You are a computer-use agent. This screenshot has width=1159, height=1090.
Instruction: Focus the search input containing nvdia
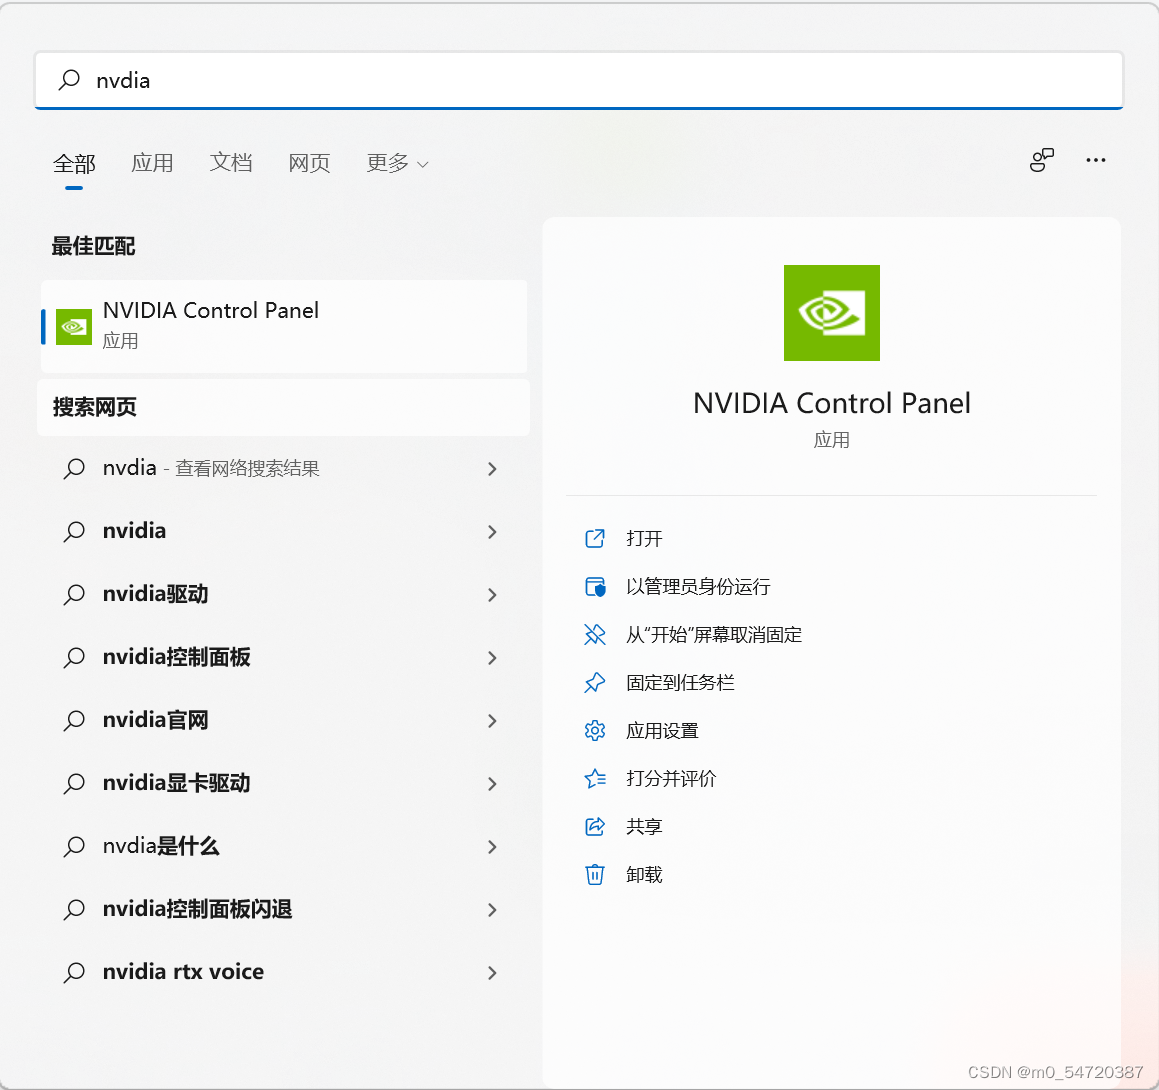coord(579,80)
